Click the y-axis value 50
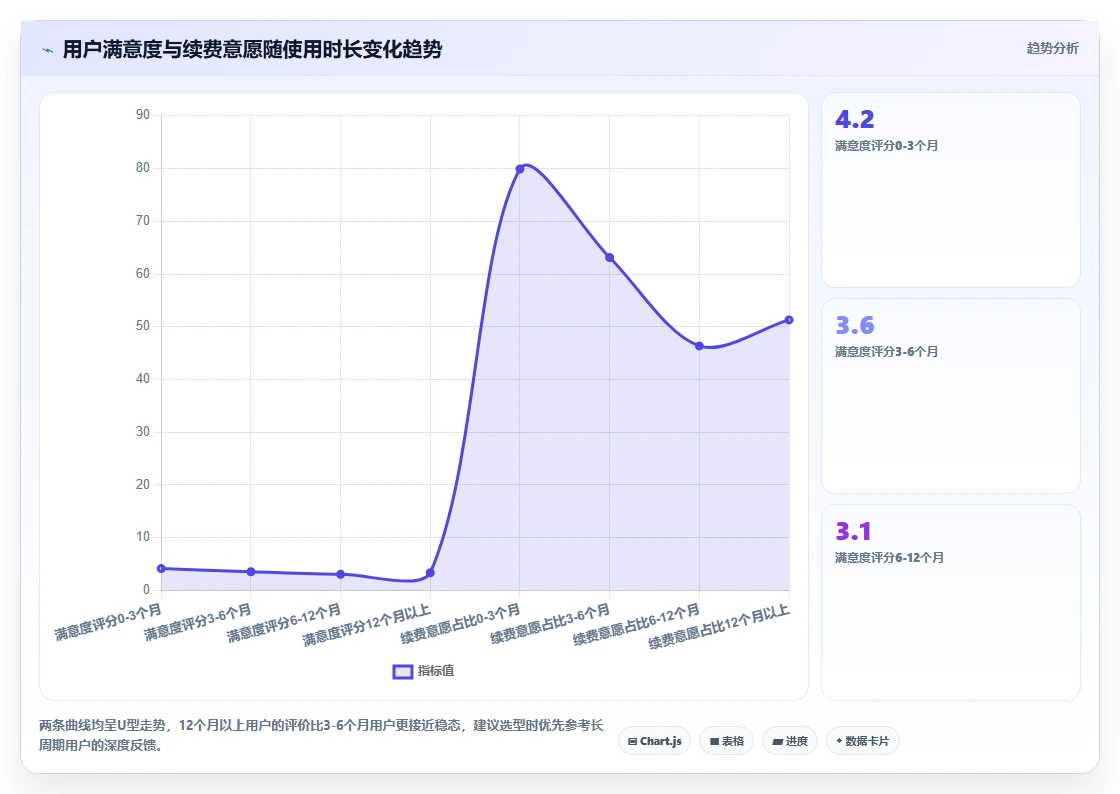This screenshot has width=1120, height=794. click(x=143, y=326)
